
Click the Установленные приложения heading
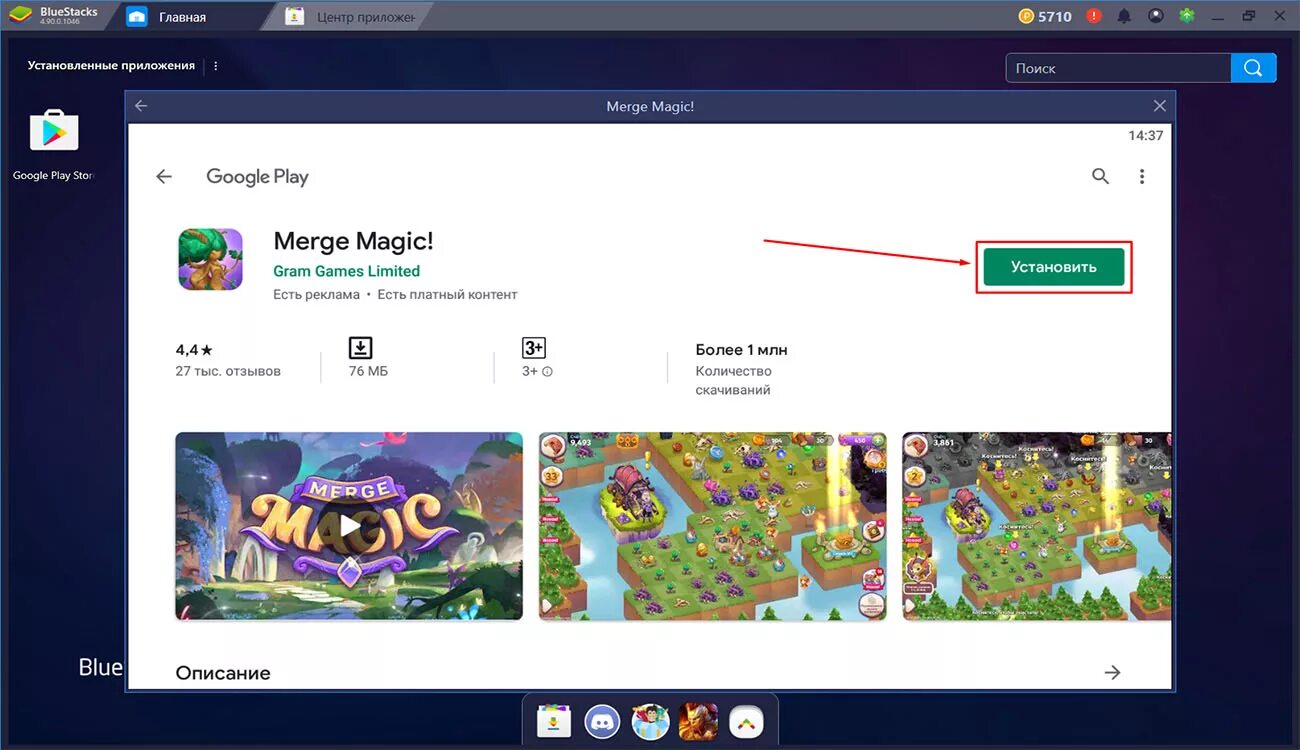point(111,65)
